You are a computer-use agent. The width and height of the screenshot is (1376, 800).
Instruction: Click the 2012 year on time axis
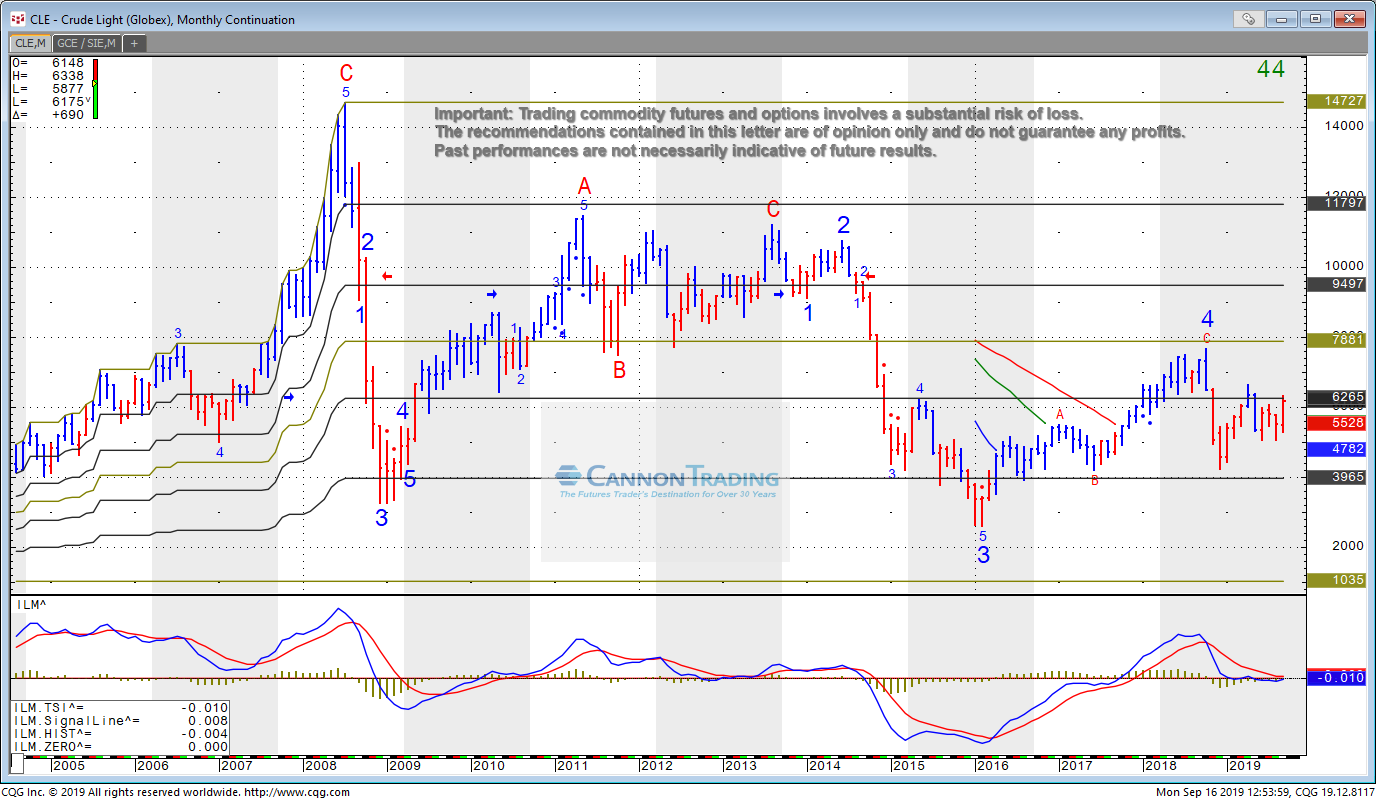tap(656, 766)
